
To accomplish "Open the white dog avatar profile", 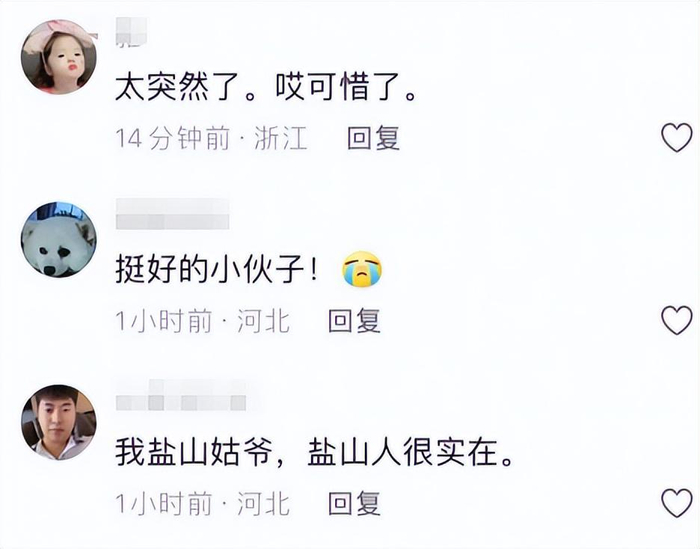I will (x=59, y=240).
